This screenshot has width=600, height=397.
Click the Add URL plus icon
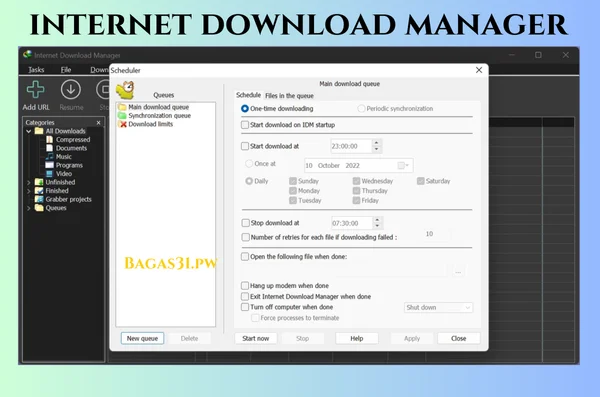coord(35,90)
